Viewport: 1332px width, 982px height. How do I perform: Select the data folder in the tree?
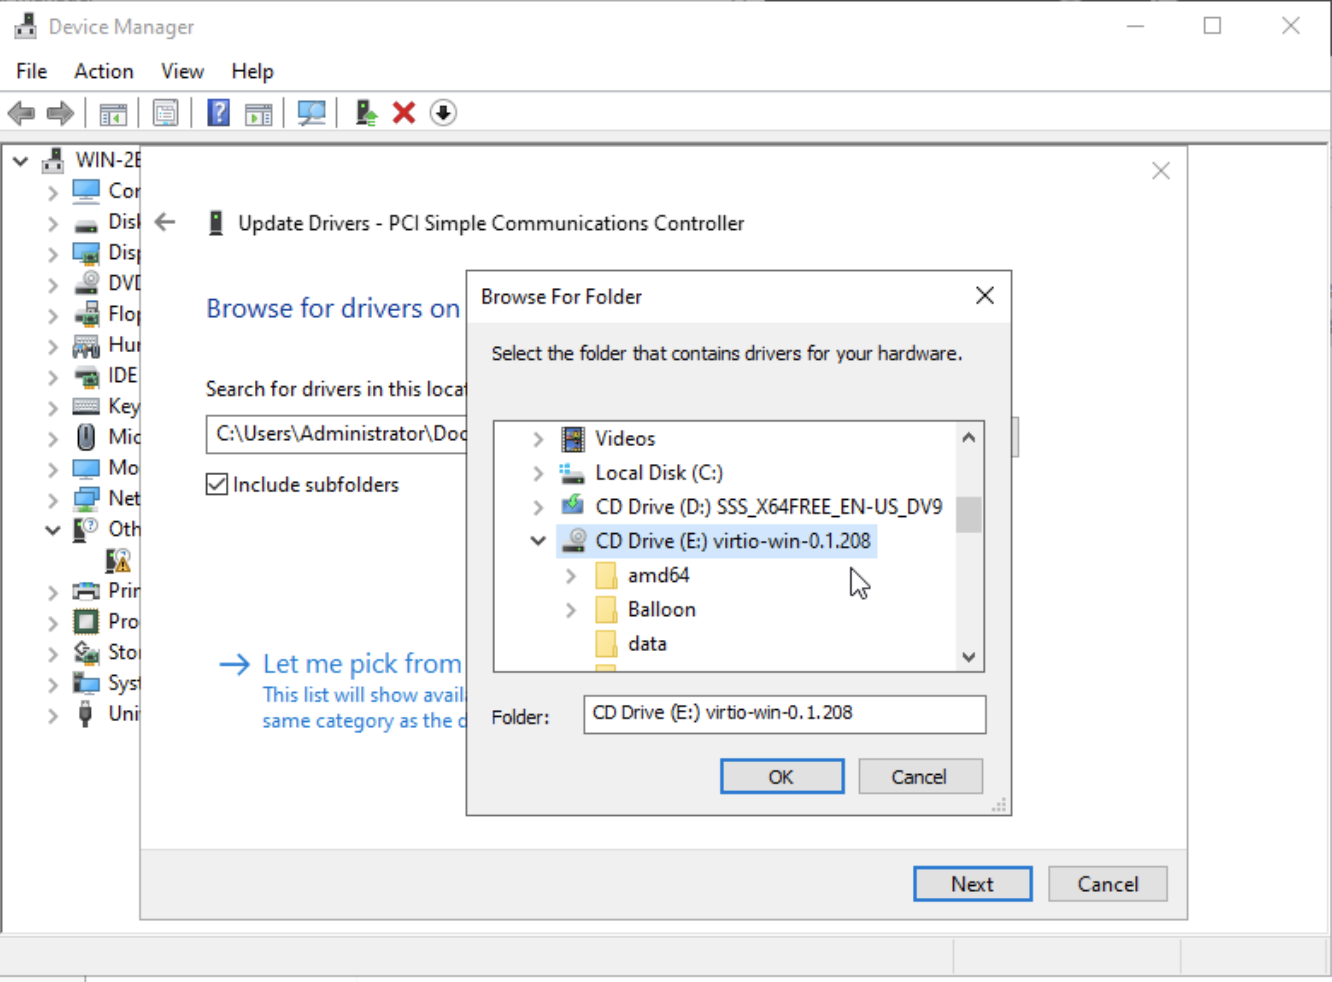pyautogui.click(x=647, y=644)
